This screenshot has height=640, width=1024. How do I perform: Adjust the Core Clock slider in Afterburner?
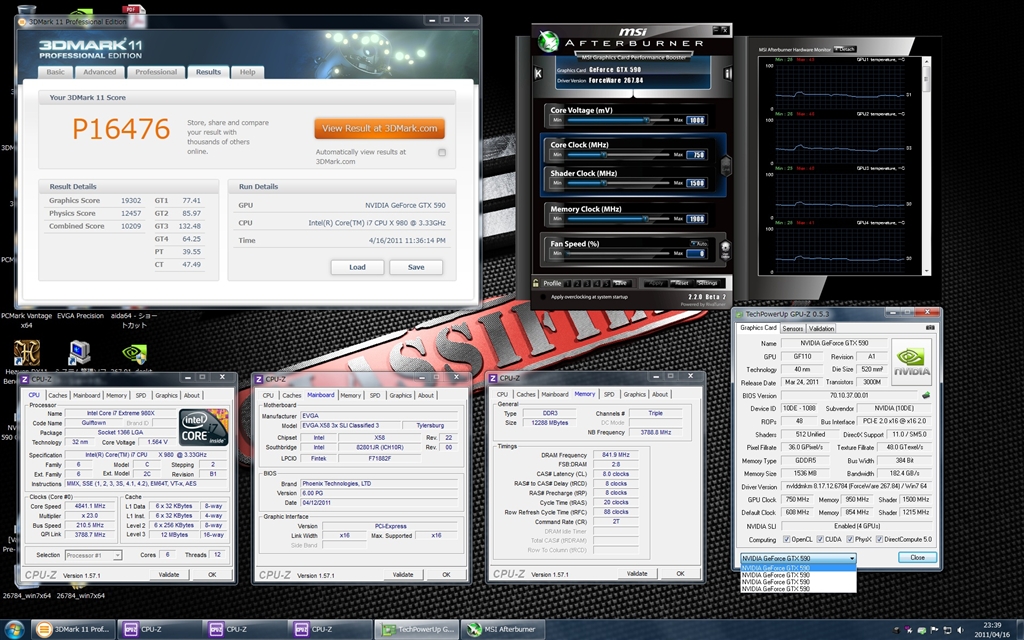click(x=604, y=155)
